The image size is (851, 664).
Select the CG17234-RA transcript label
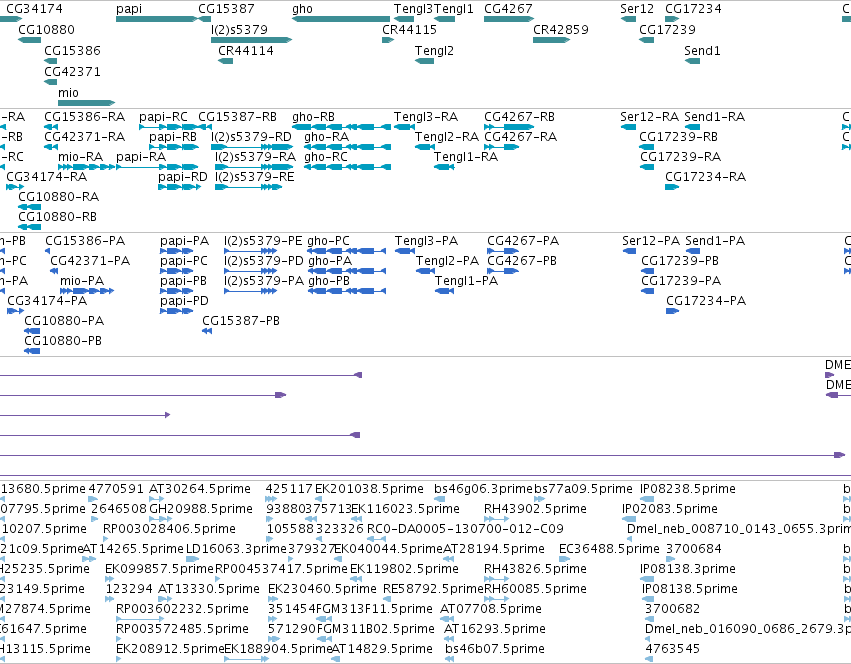(706, 176)
